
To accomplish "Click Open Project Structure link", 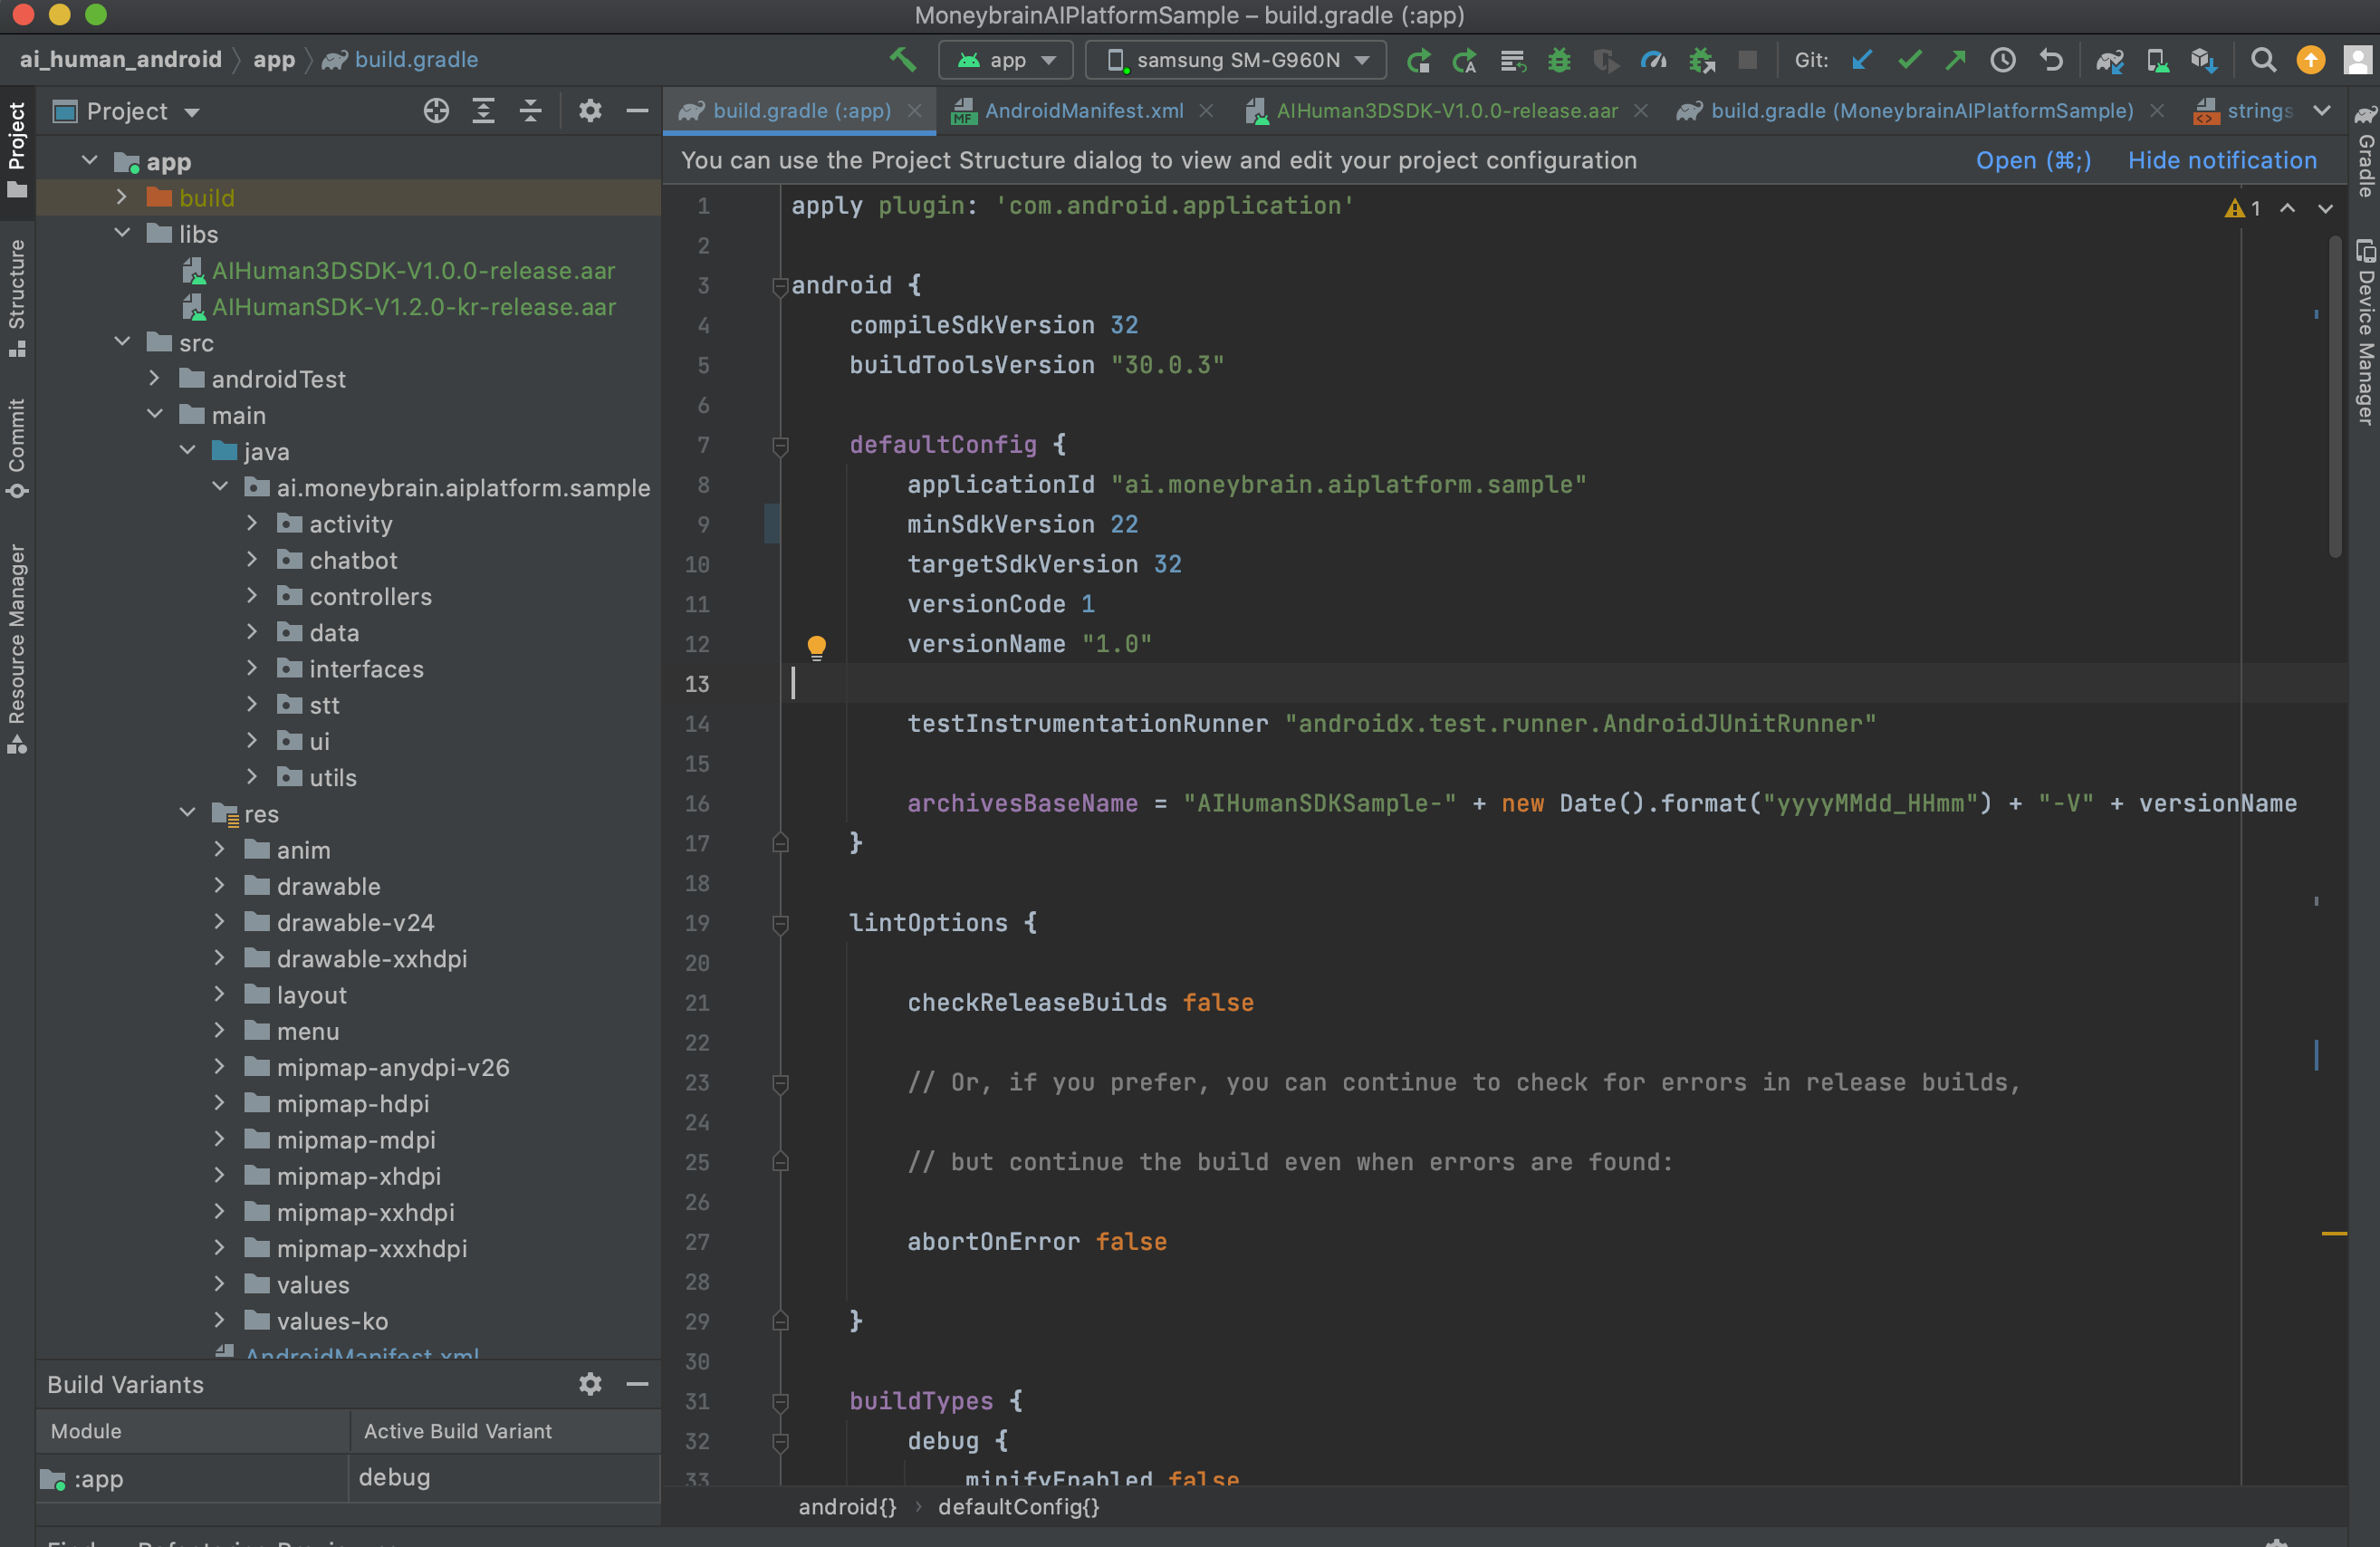I will click(2033, 160).
